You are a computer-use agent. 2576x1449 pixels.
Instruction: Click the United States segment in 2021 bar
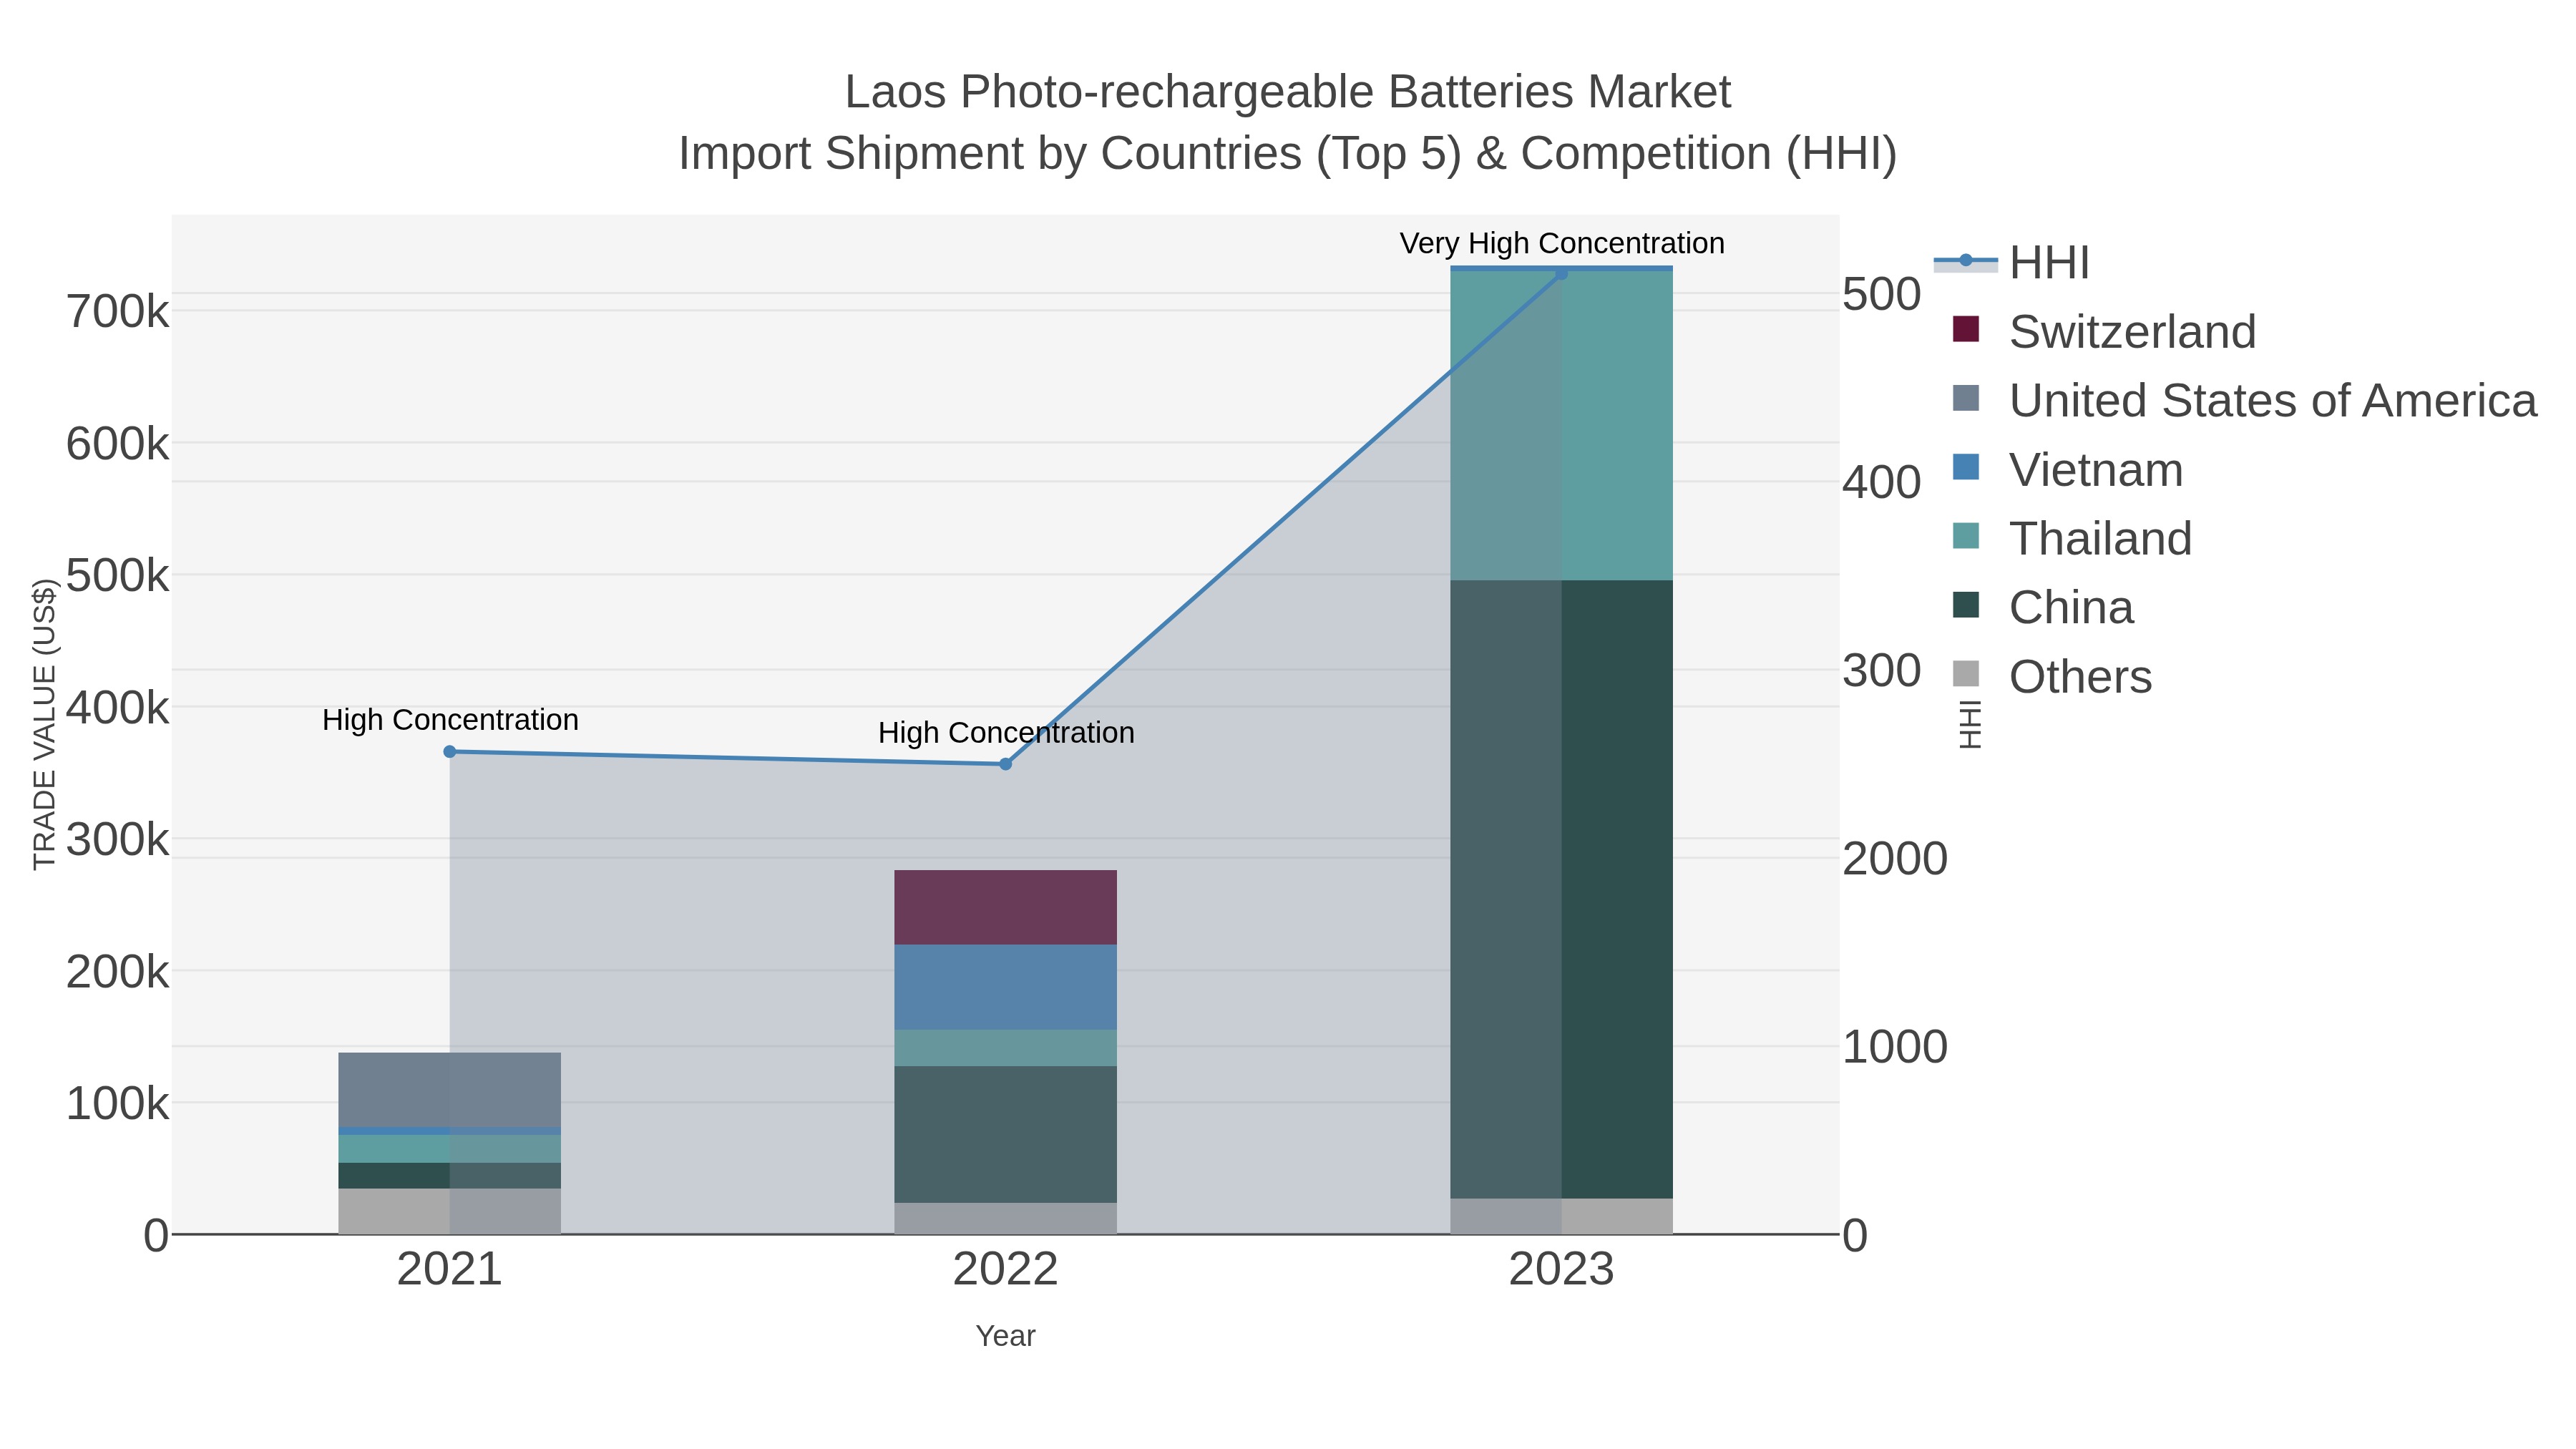click(450, 1091)
